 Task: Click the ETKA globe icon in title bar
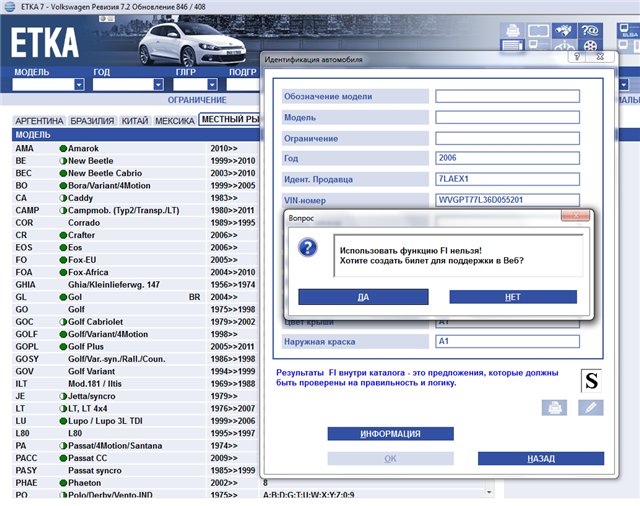click(9, 7)
